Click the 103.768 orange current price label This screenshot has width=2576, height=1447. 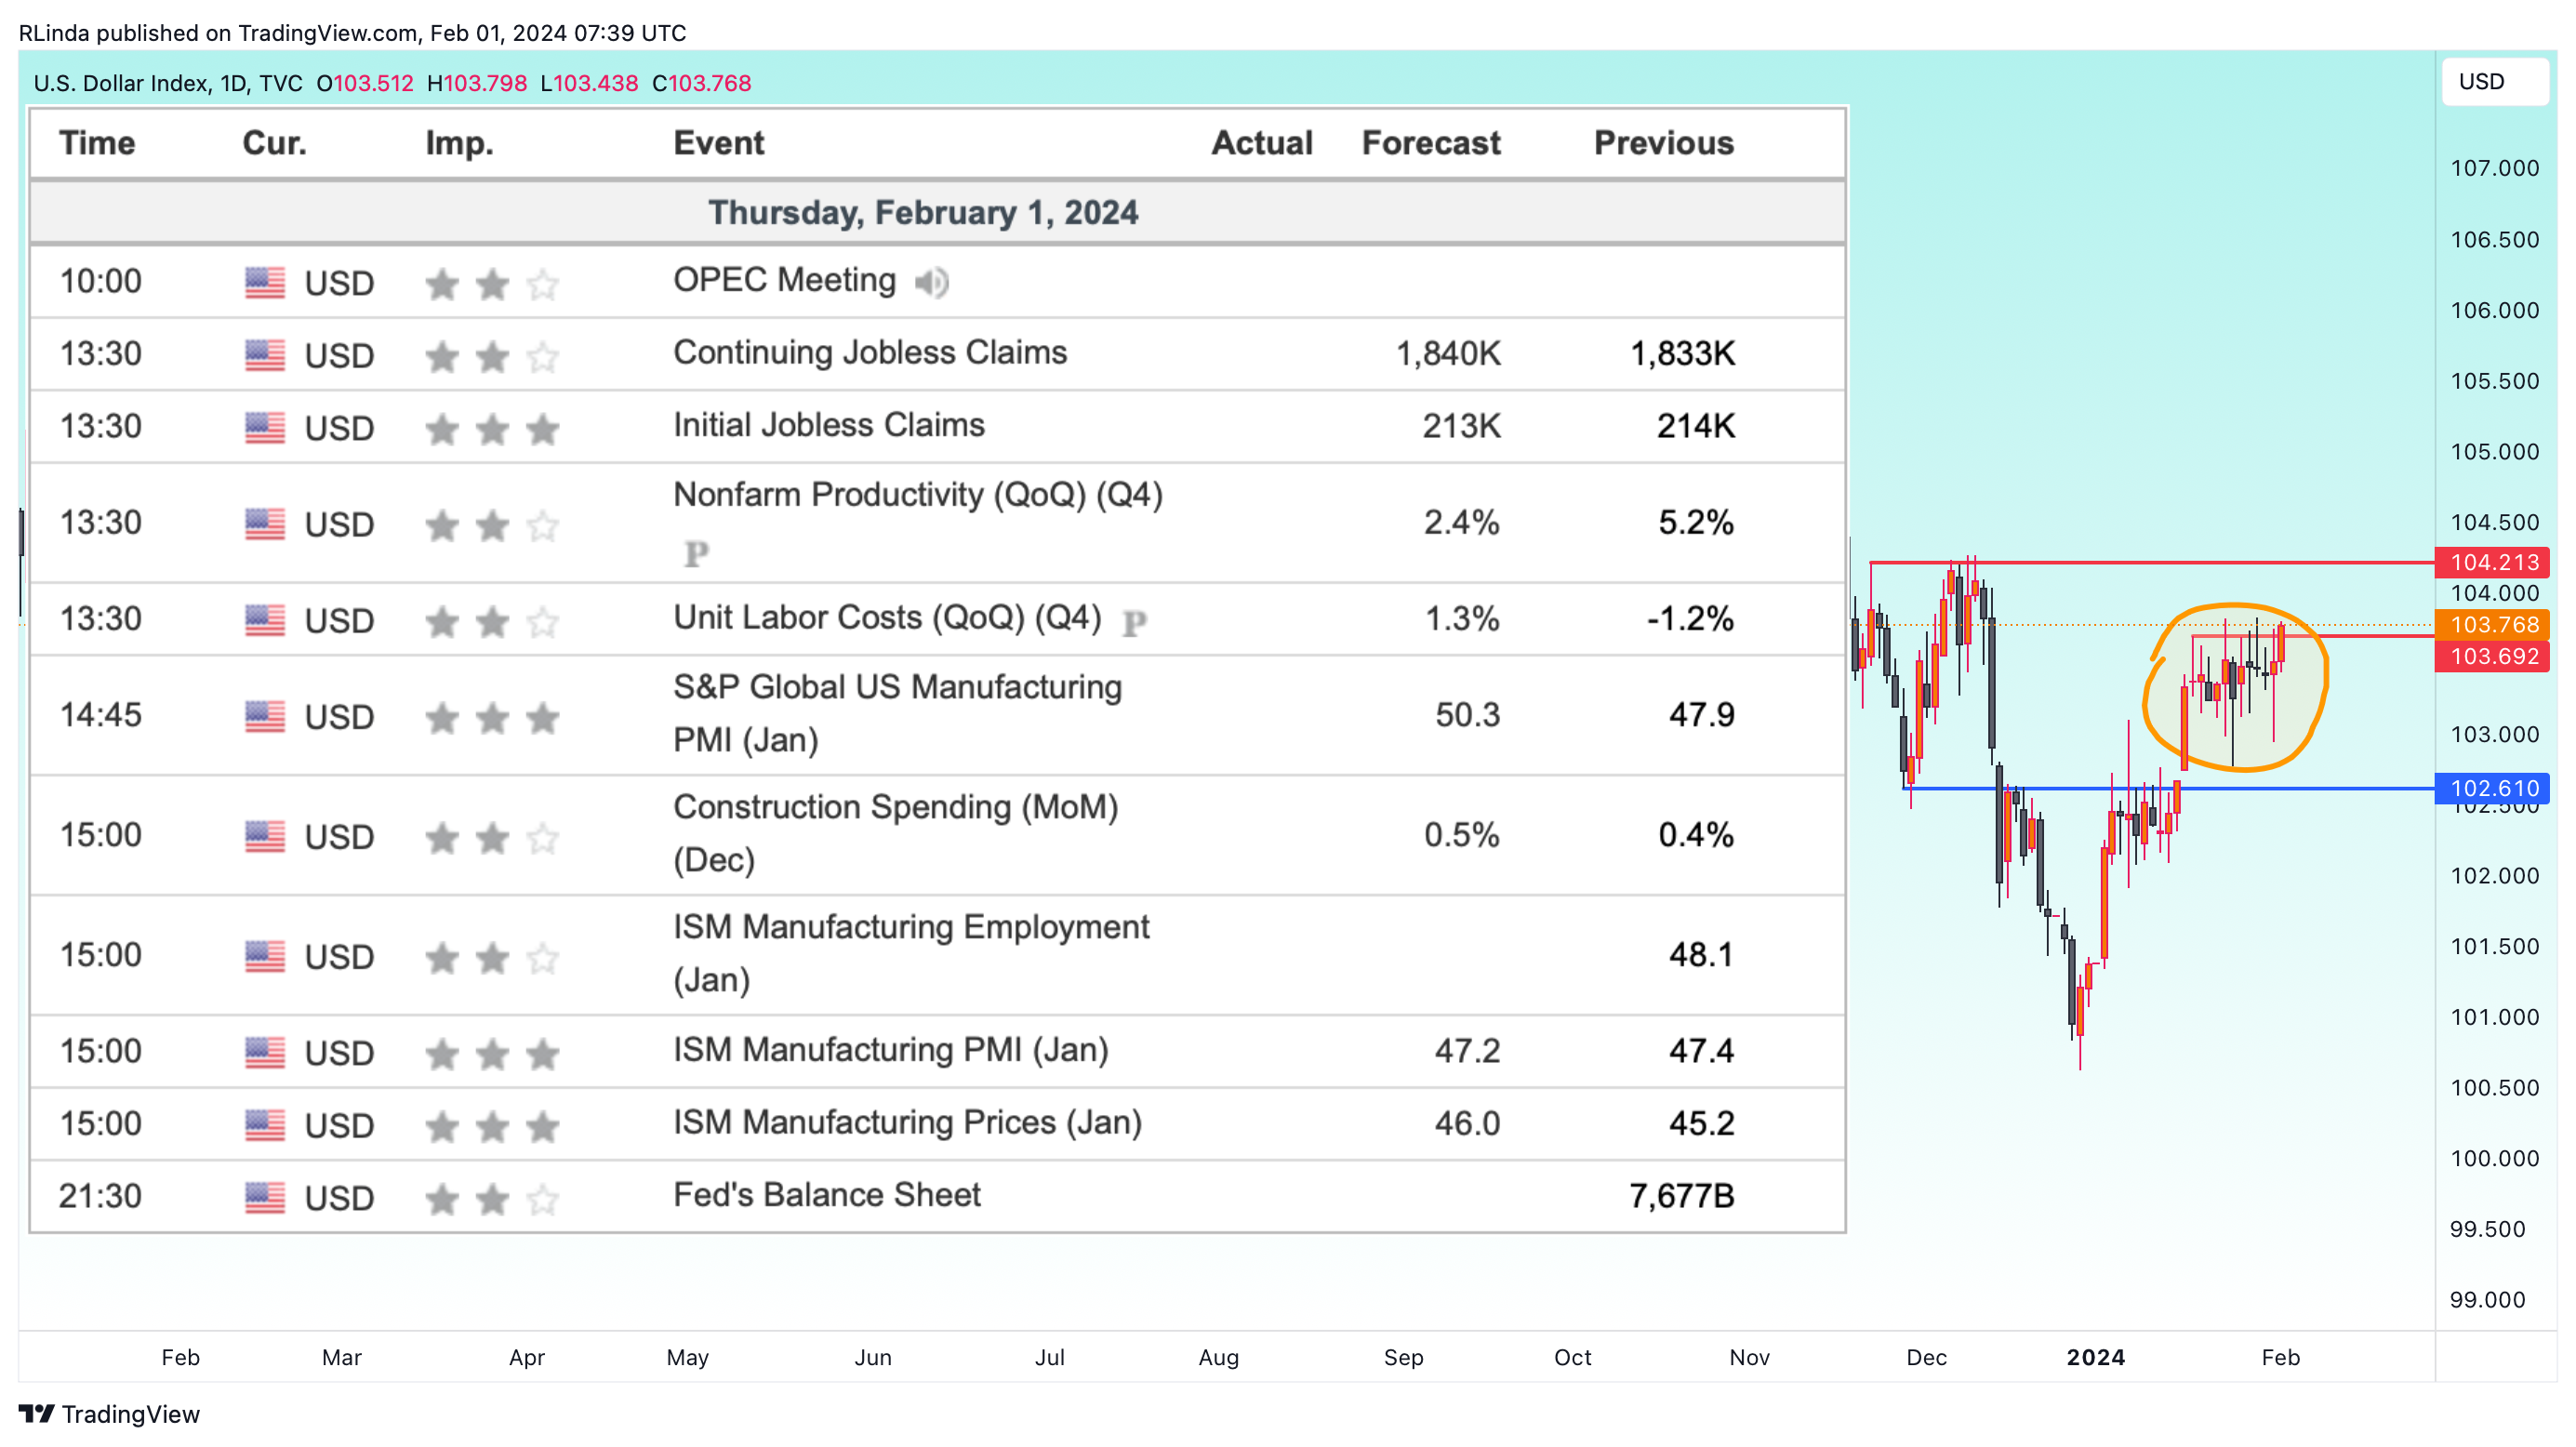coord(2494,625)
